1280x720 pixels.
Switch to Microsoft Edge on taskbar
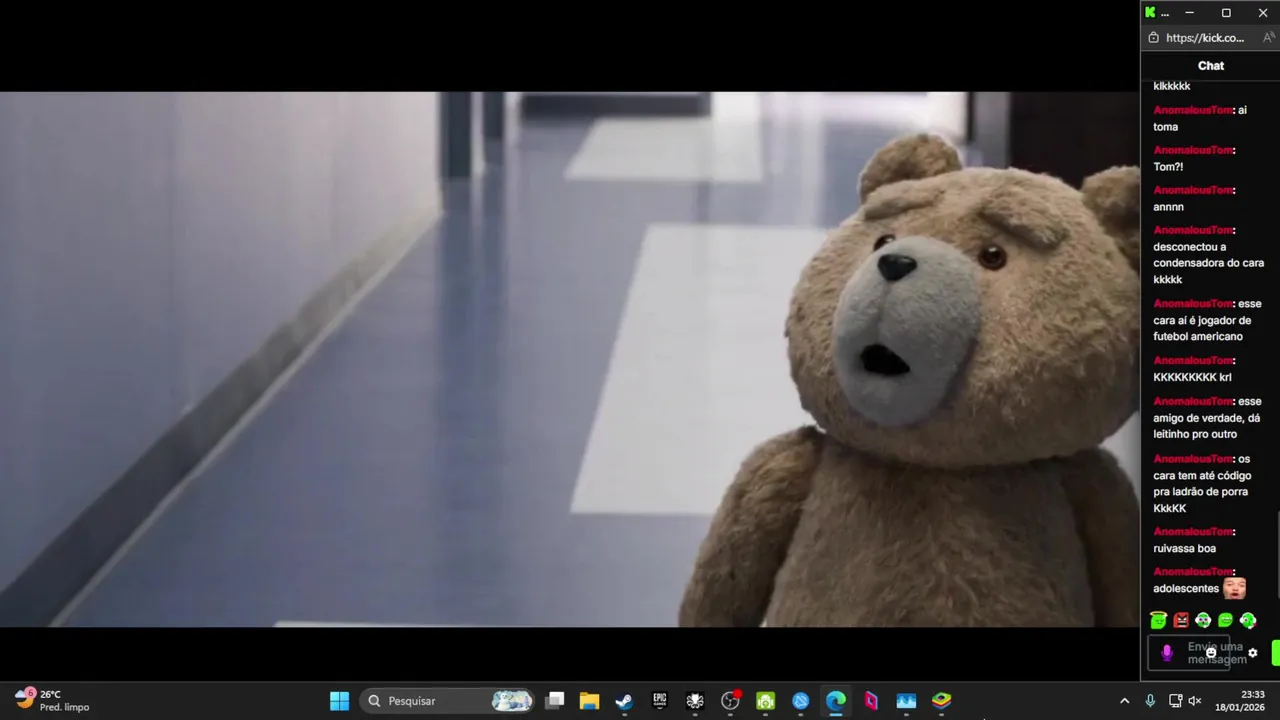[x=836, y=701]
